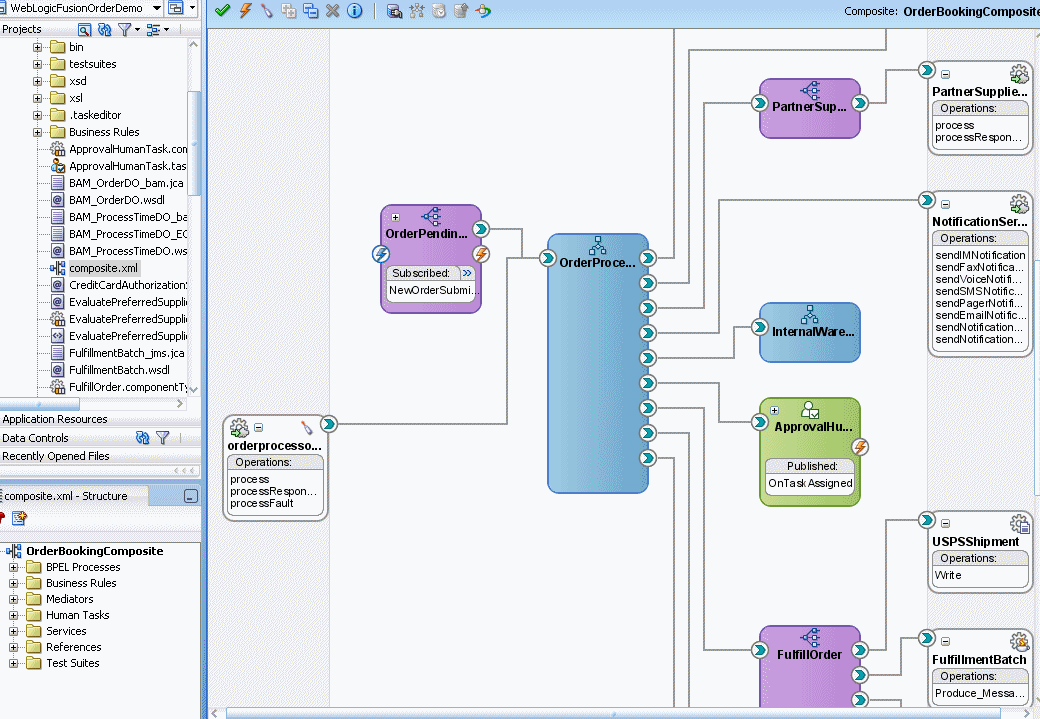Click the filter icon in Data Controls
The height and width of the screenshot is (719, 1040).
(x=163, y=438)
